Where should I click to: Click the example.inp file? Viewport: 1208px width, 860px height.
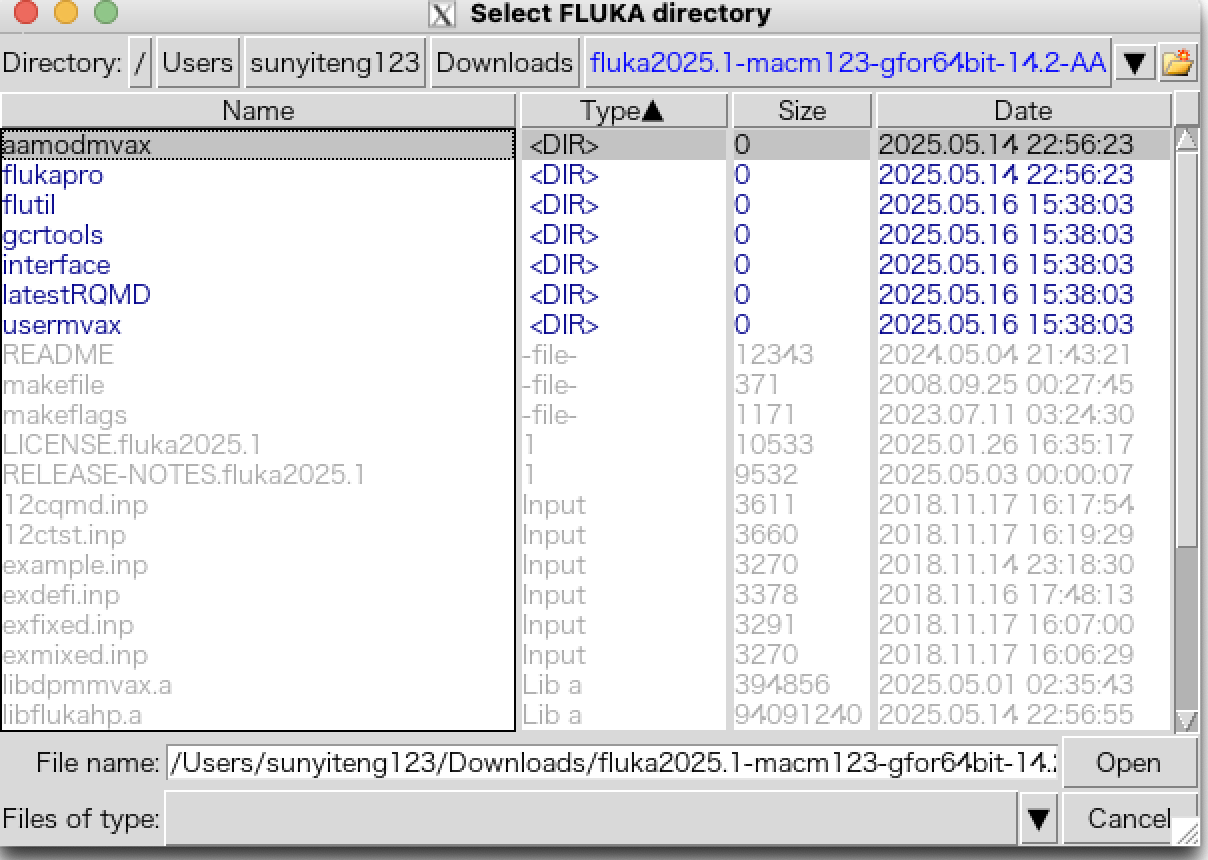coord(75,565)
